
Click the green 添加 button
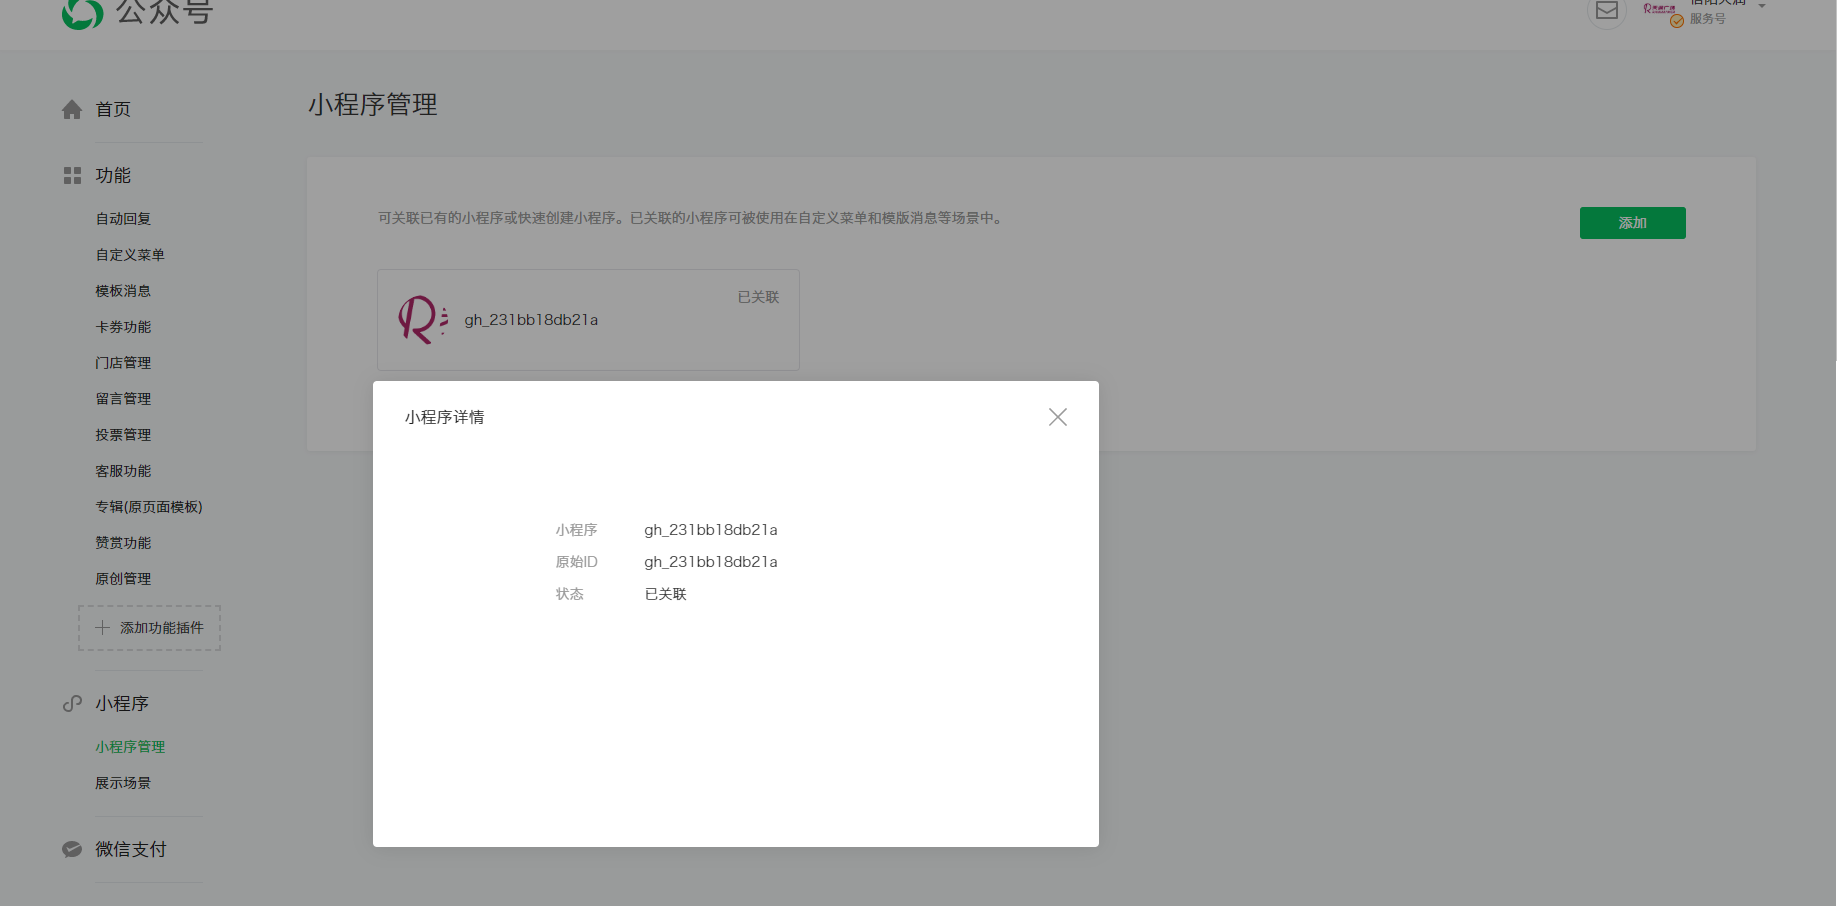pyautogui.click(x=1633, y=223)
